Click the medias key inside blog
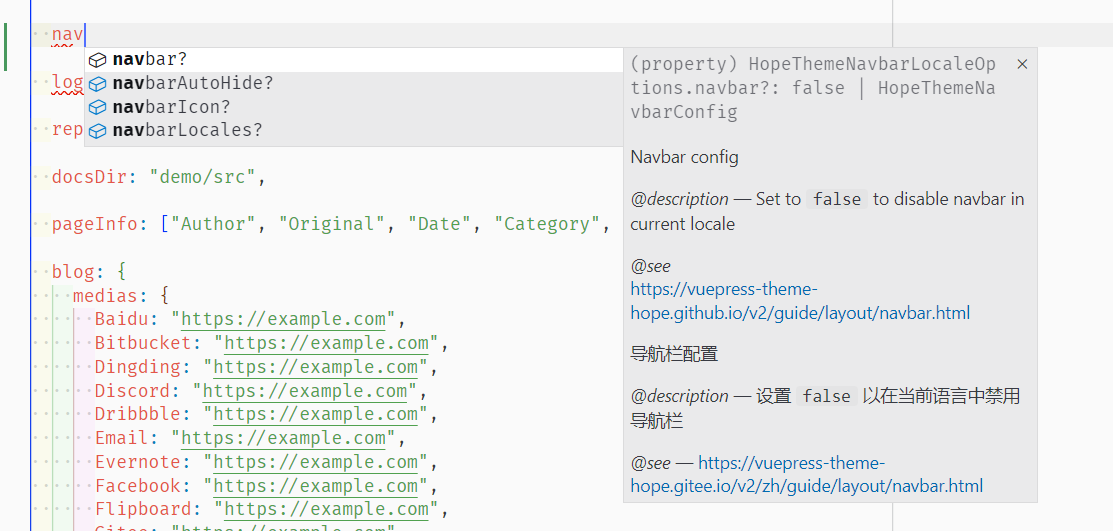 coord(106,295)
